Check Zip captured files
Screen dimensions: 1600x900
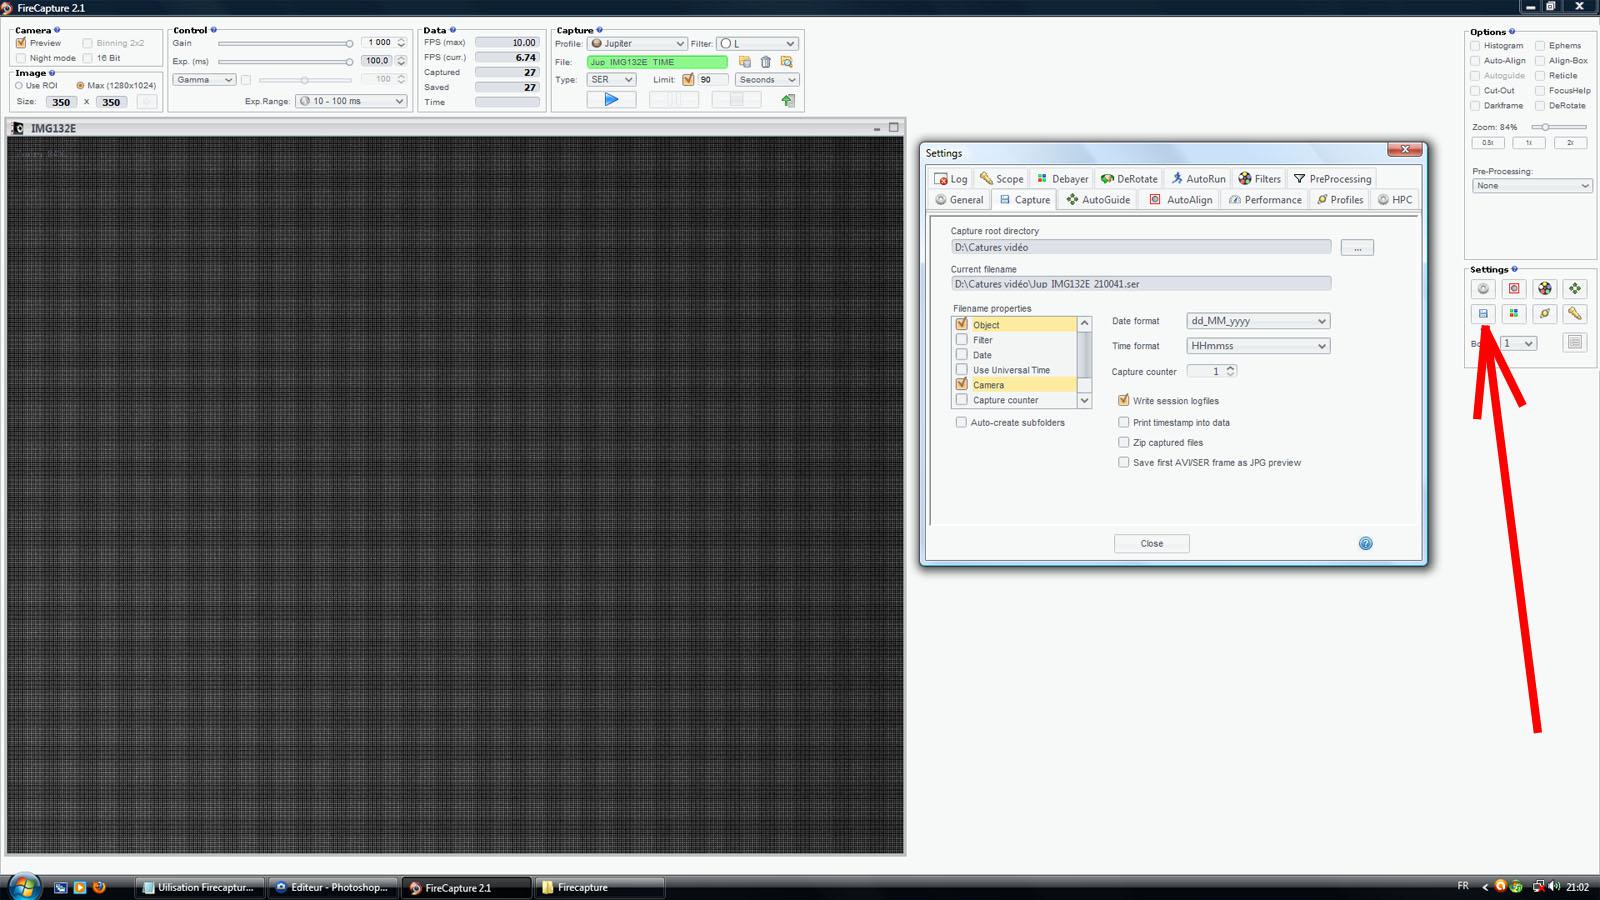1124,442
